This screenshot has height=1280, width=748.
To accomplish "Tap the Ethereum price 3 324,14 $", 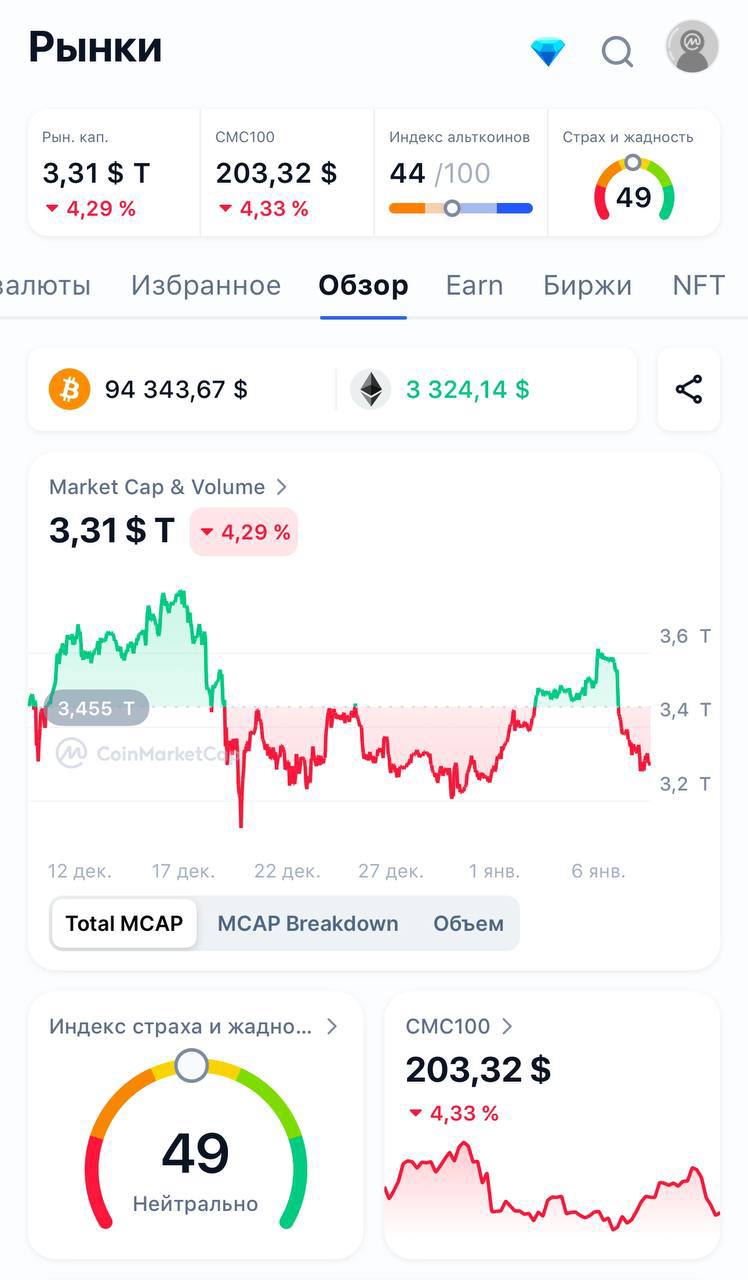I will click(x=467, y=389).
